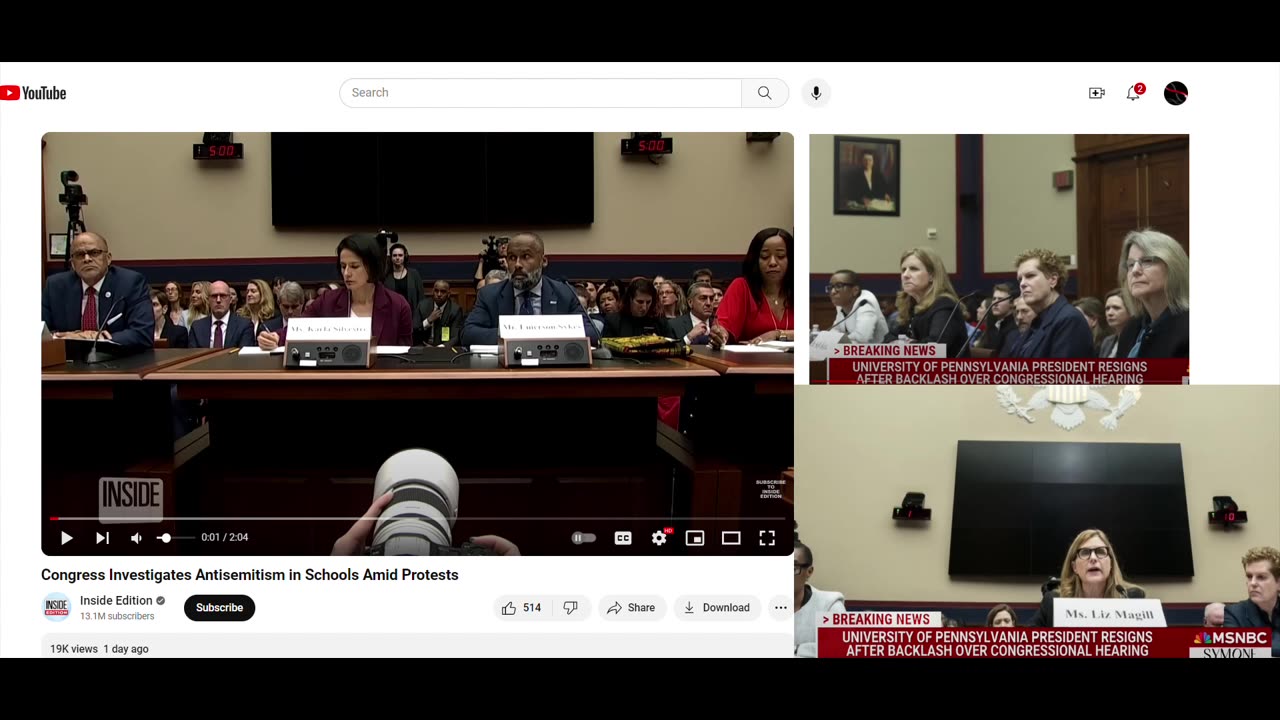Screen dimensions: 1280x720
Task: Skip to the next video
Action: (x=102, y=538)
